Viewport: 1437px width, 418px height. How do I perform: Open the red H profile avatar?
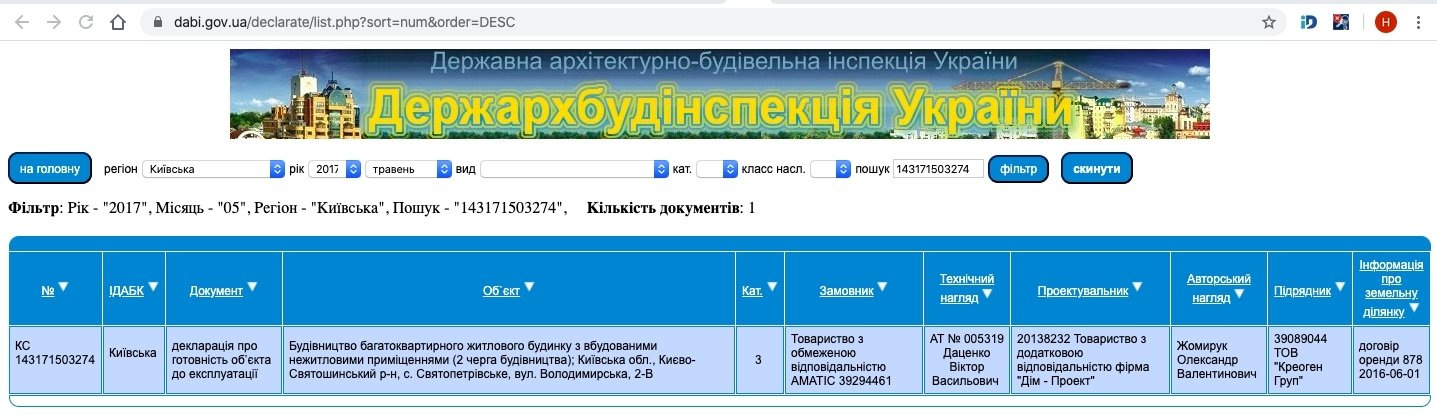[x=1385, y=21]
